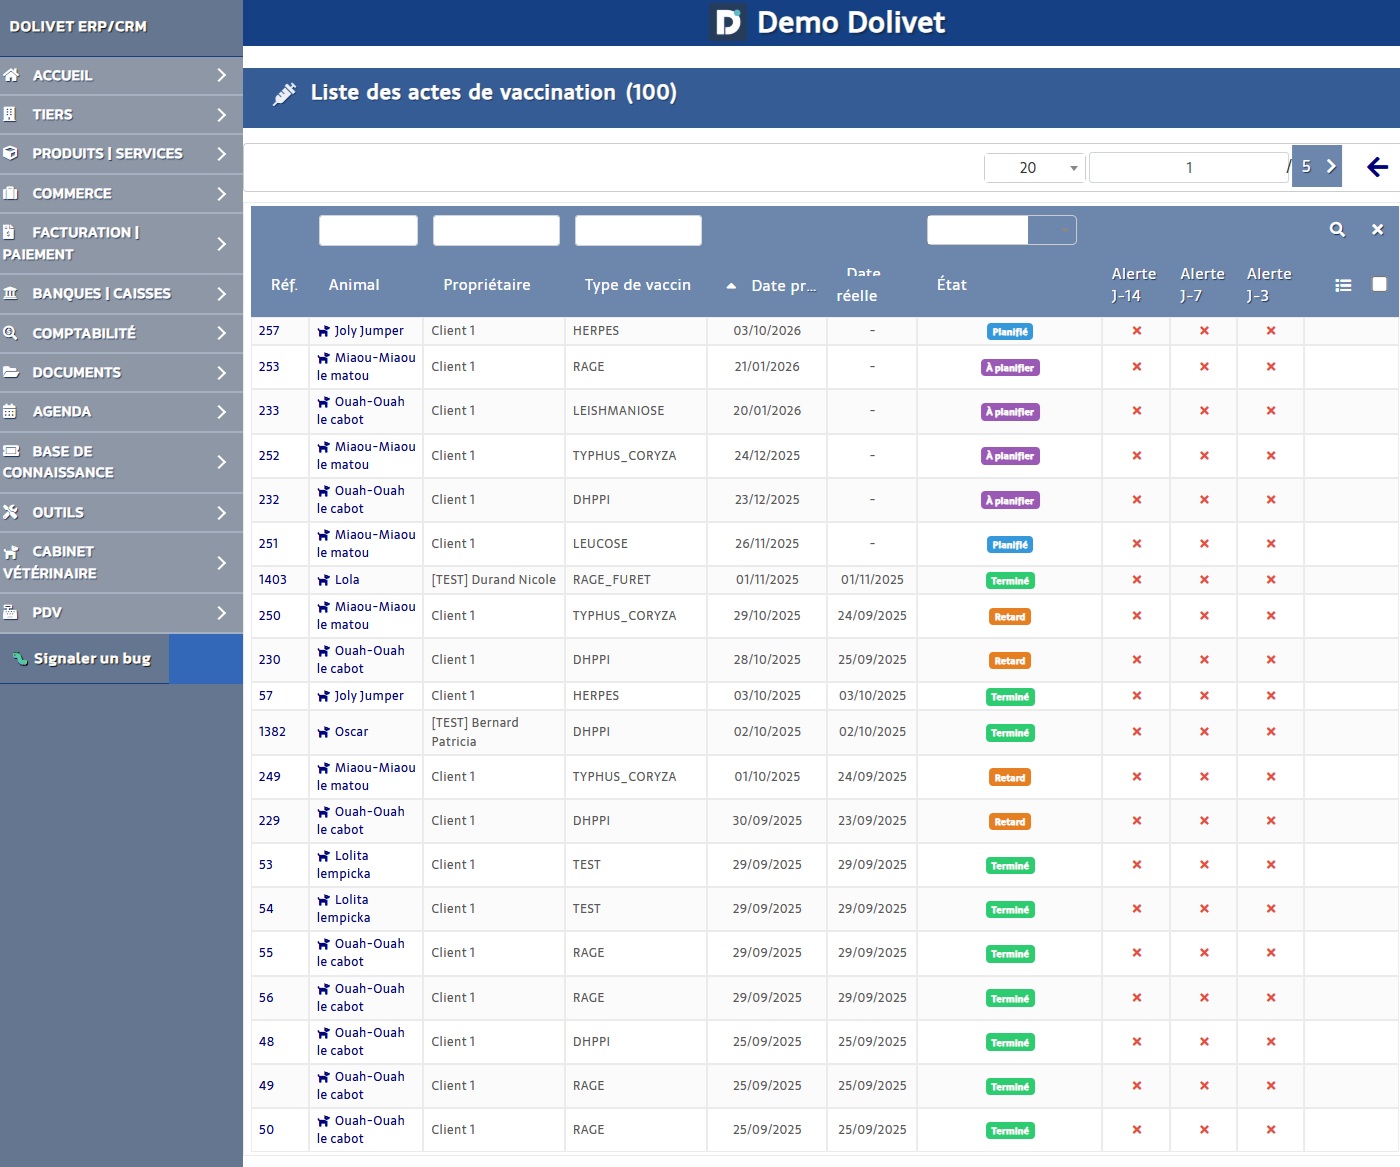Toggle Alerte J-3 for row 1403
The image size is (1400, 1167).
[x=1270, y=580]
